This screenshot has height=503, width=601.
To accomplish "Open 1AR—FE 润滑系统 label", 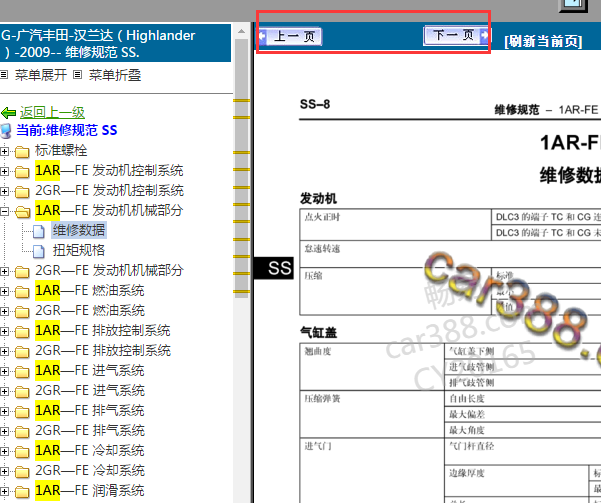I will click(90, 490).
